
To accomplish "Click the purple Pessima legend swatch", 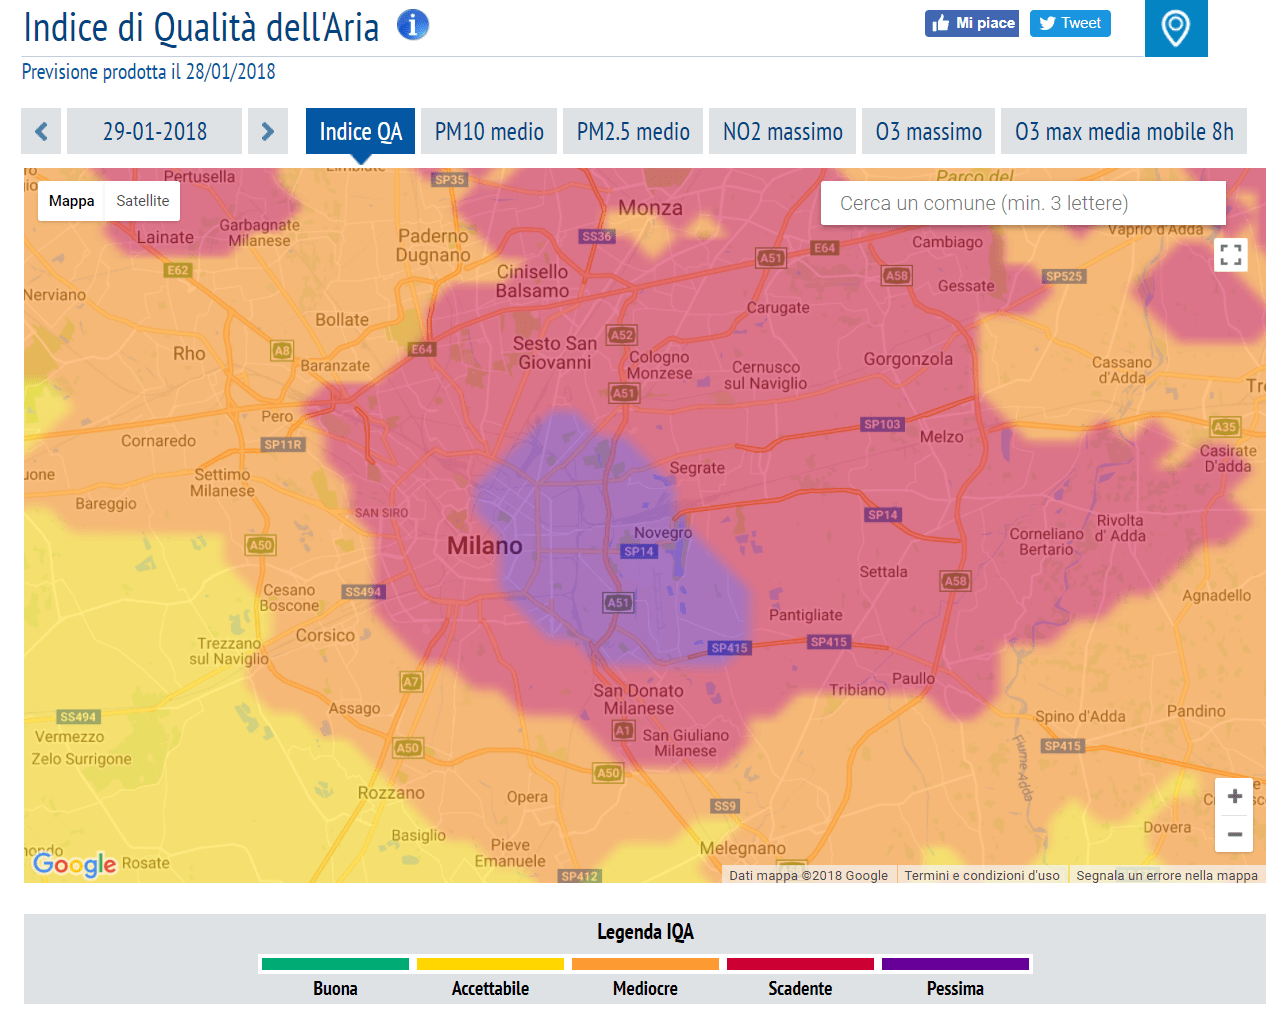I will click(955, 964).
